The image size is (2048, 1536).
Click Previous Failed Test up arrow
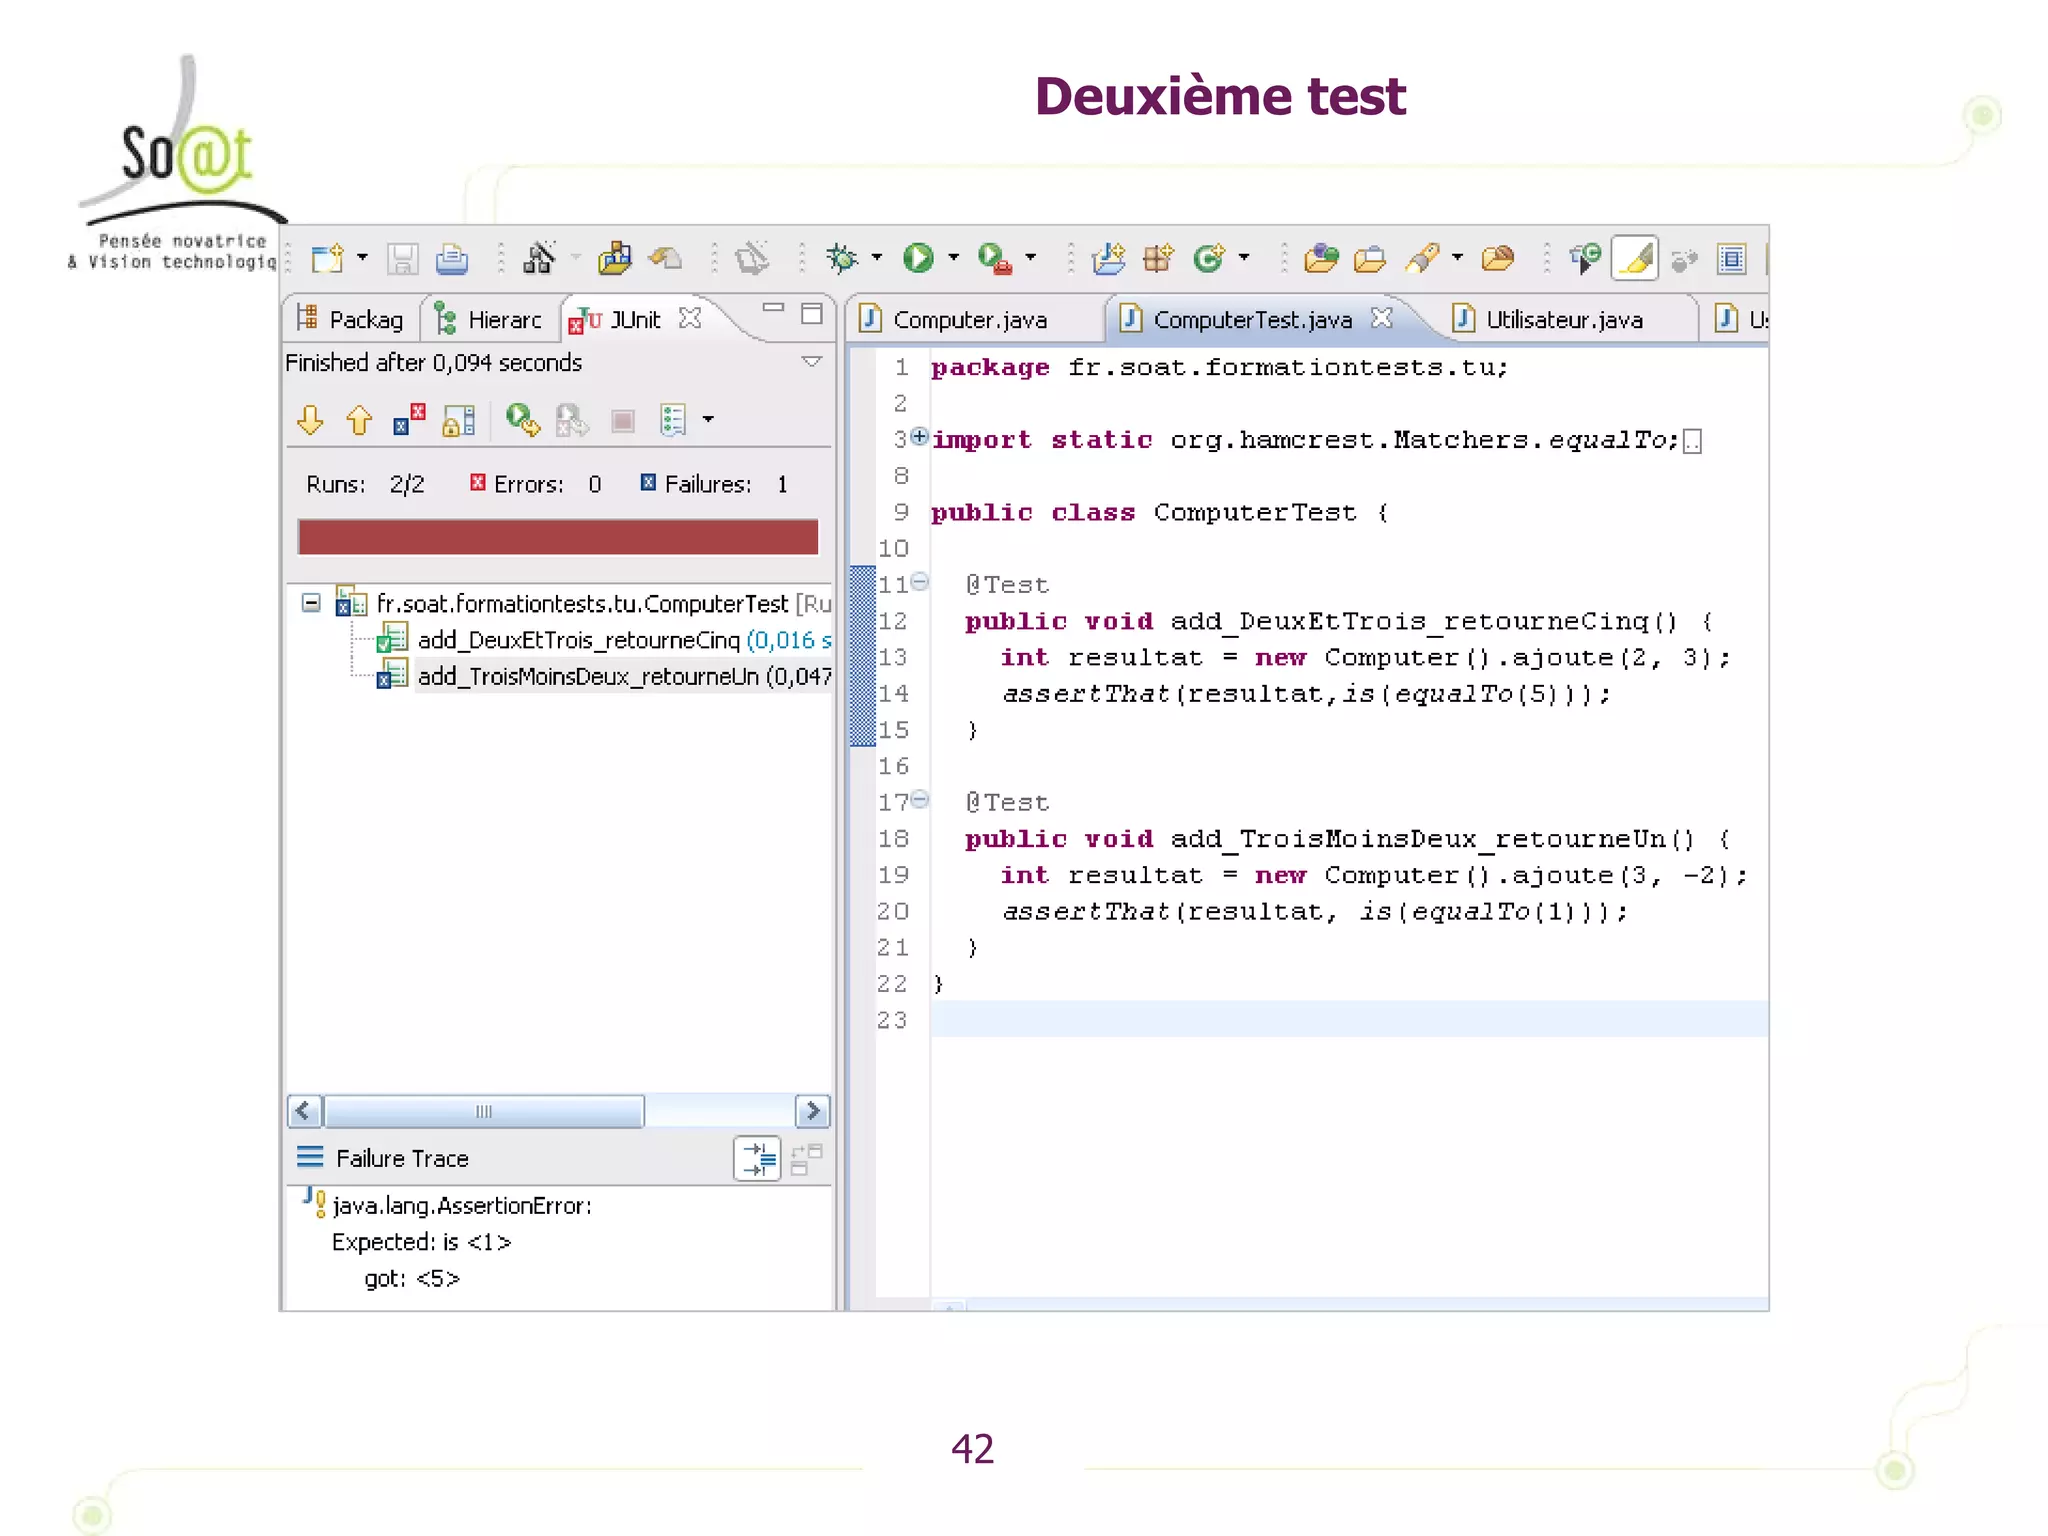click(x=359, y=420)
